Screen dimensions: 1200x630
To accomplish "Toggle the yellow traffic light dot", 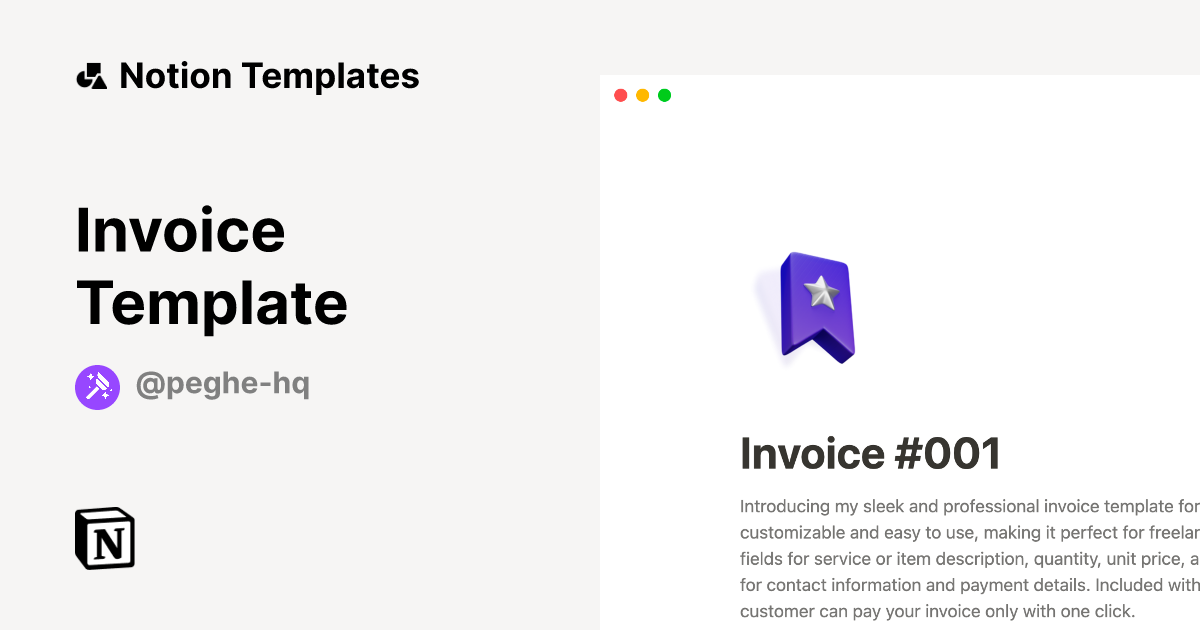I will pos(642,95).
